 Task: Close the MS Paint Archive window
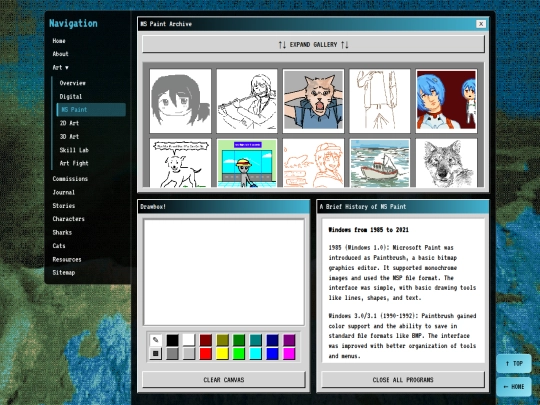pos(481,24)
